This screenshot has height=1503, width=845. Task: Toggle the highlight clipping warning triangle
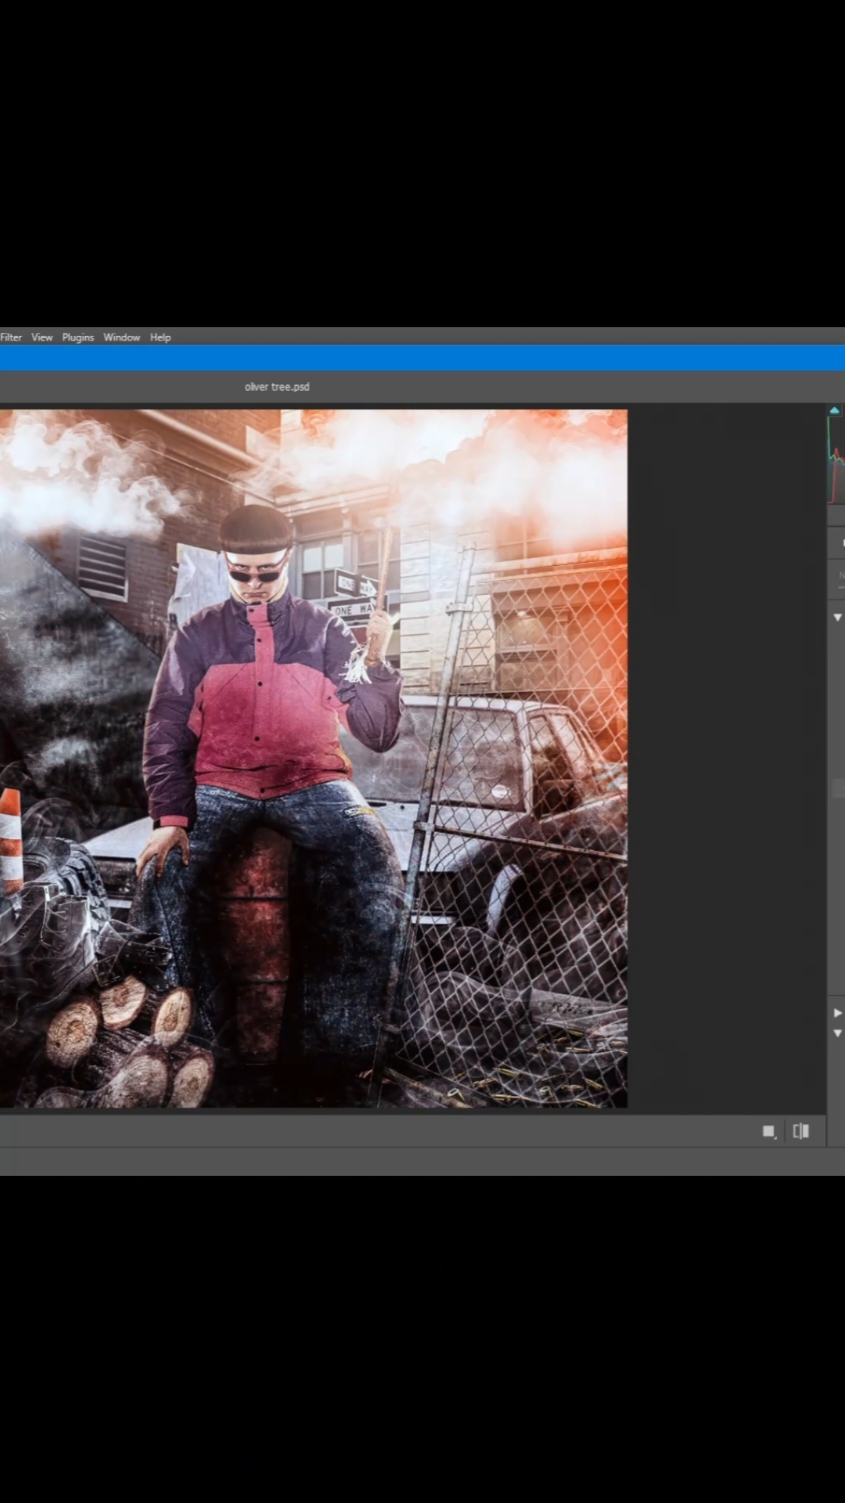(x=834, y=410)
